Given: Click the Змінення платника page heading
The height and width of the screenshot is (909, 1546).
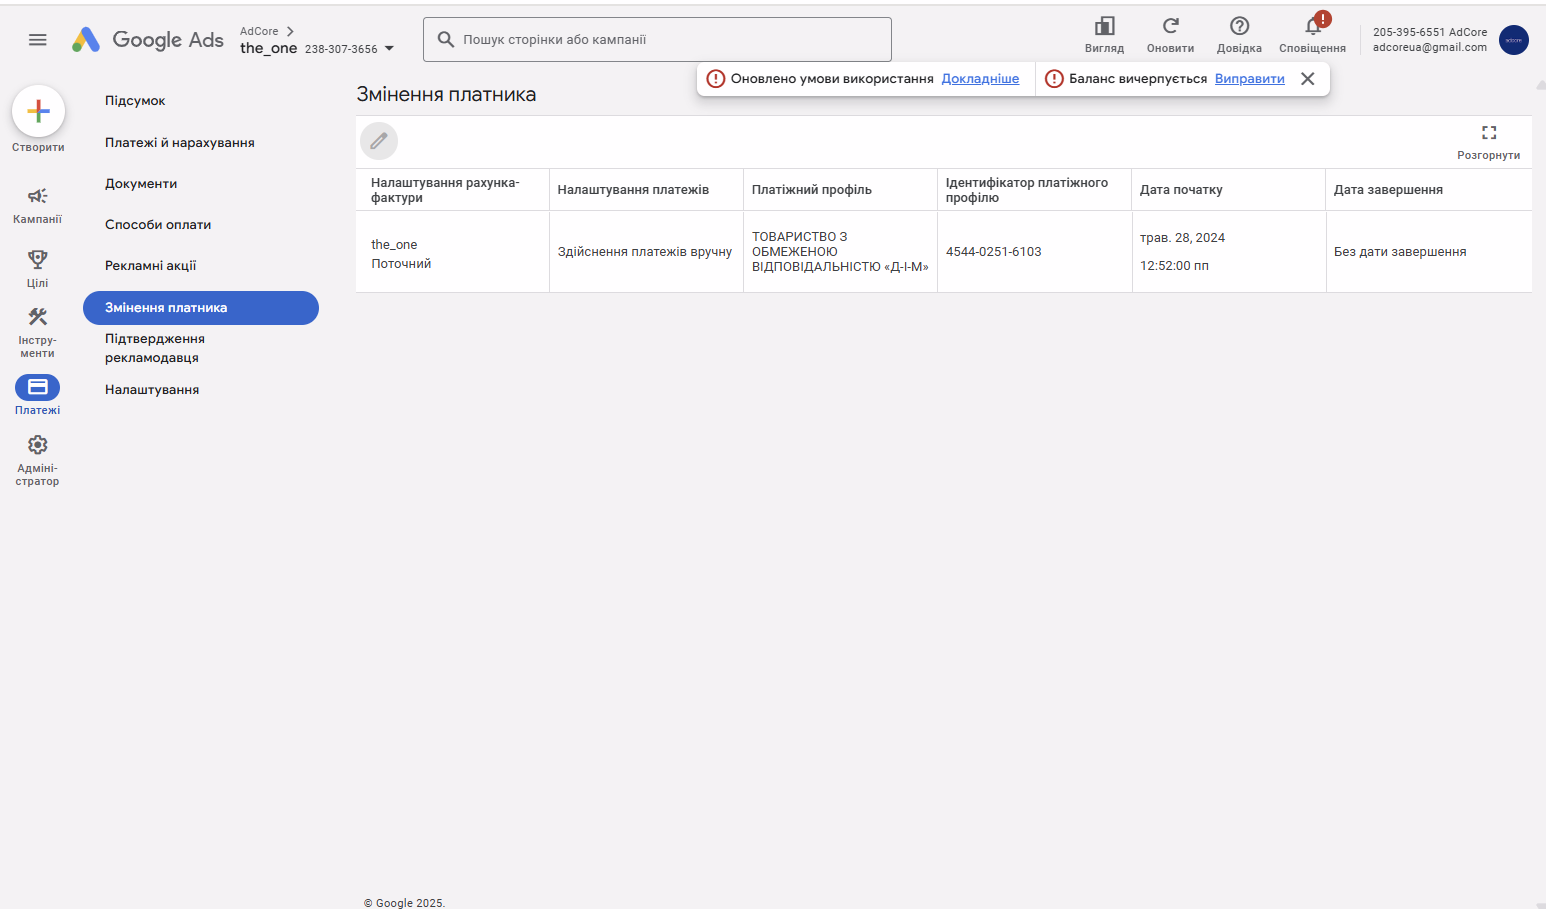Looking at the screenshot, I should tap(446, 95).
